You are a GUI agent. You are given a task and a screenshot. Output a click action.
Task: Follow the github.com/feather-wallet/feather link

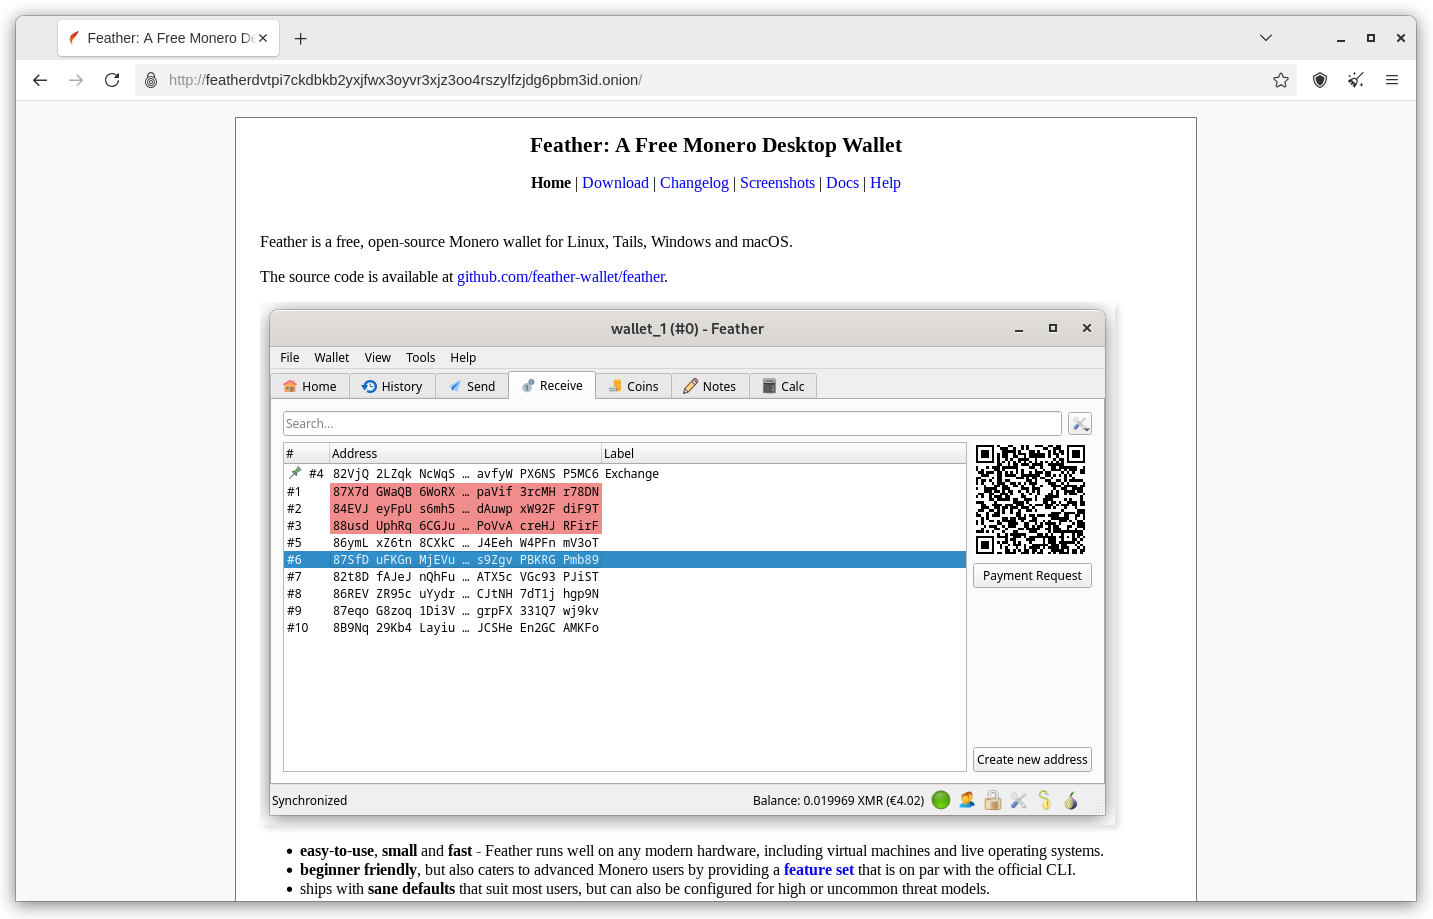pos(561,277)
